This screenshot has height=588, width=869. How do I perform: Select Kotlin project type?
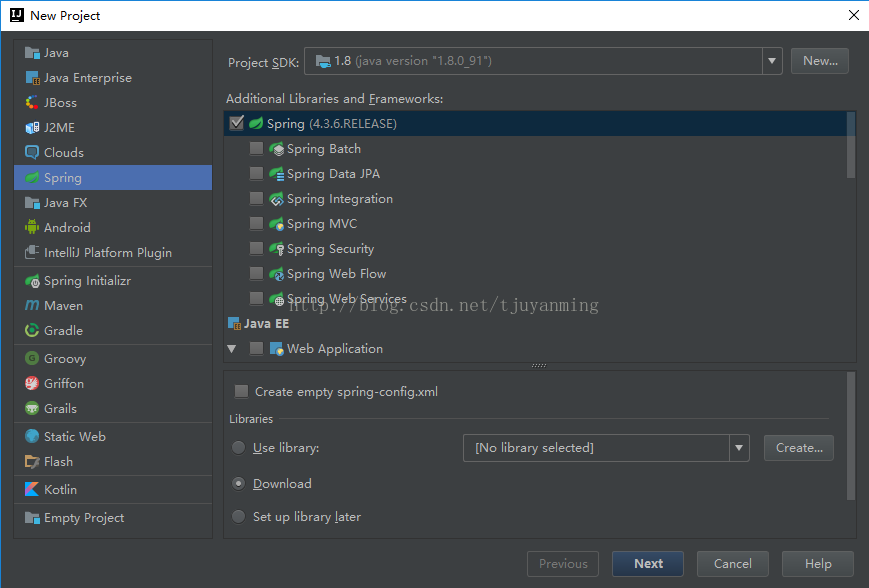(x=113, y=489)
